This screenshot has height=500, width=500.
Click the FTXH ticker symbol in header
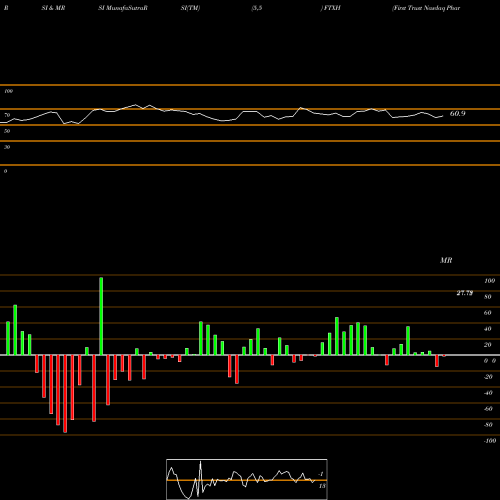pos(332,8)
